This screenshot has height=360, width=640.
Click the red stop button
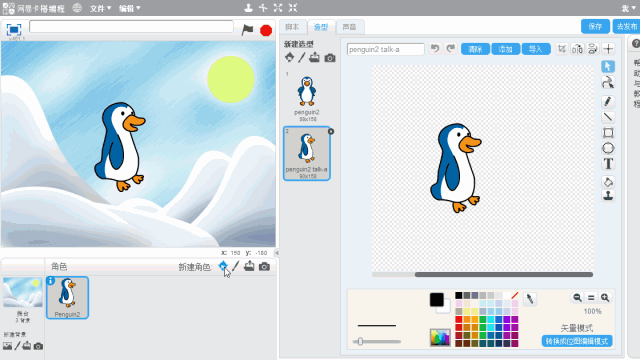(x=266, y=30)
